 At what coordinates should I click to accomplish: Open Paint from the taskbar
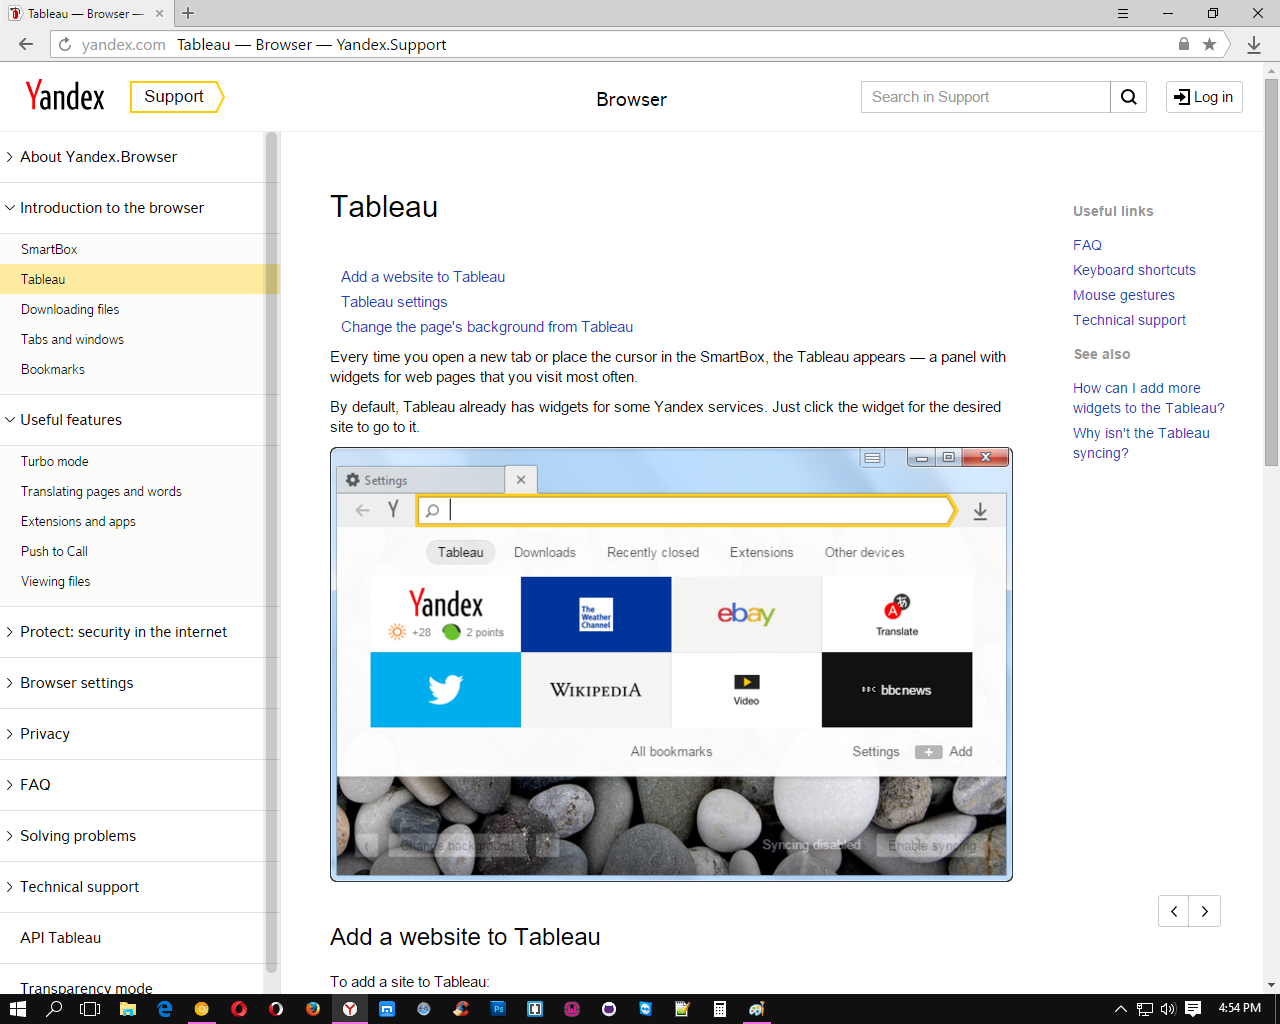pyautogui.click(x=757, y=1009)
